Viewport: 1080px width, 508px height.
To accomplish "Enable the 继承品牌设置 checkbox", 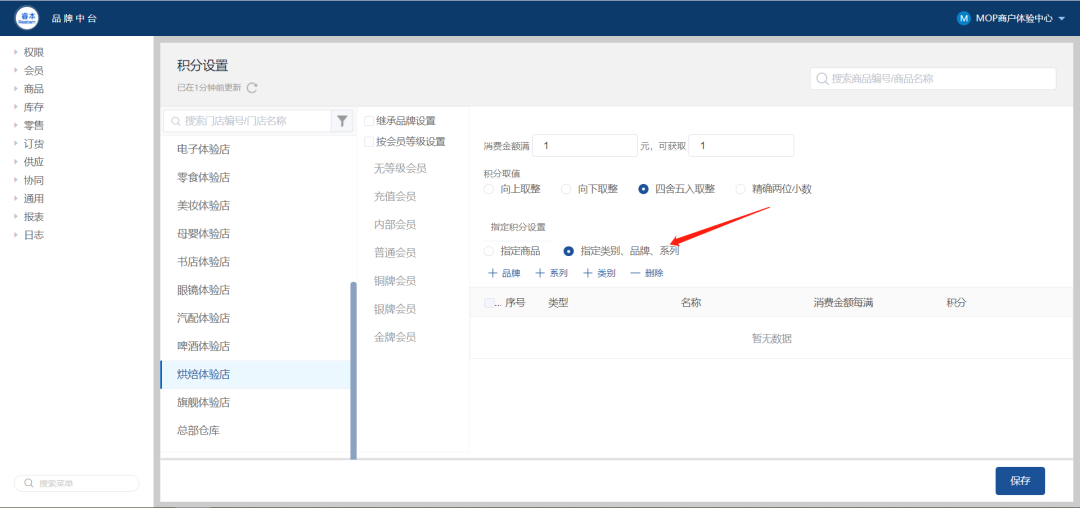I will pyautogui.click(x=369, y=121).
